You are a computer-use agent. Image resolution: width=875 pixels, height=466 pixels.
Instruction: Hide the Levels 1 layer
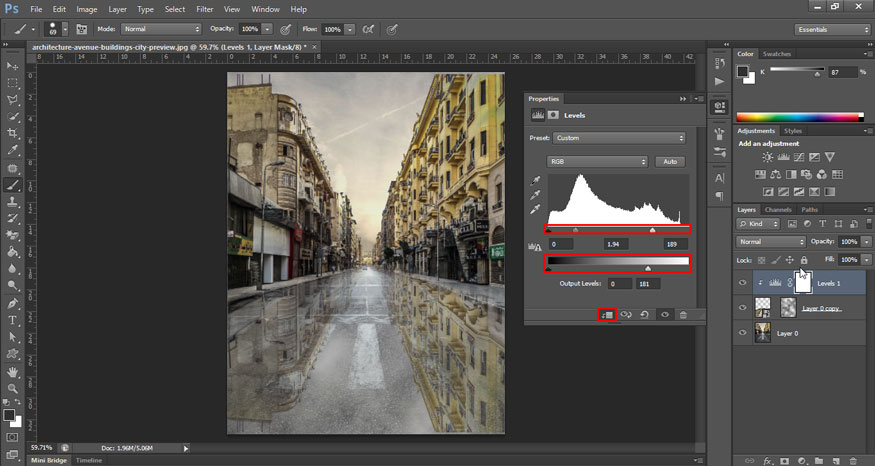743,283
